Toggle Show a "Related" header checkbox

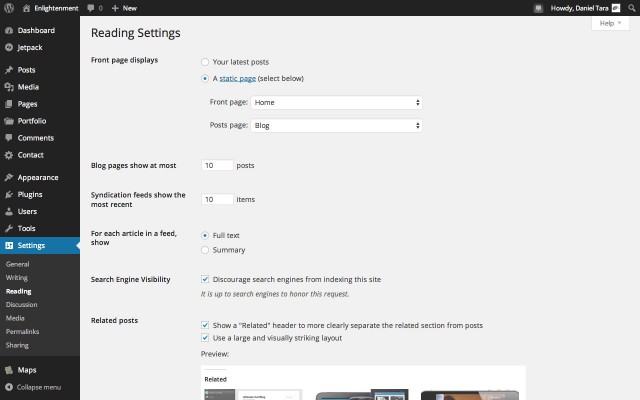(x=205, y=325)
